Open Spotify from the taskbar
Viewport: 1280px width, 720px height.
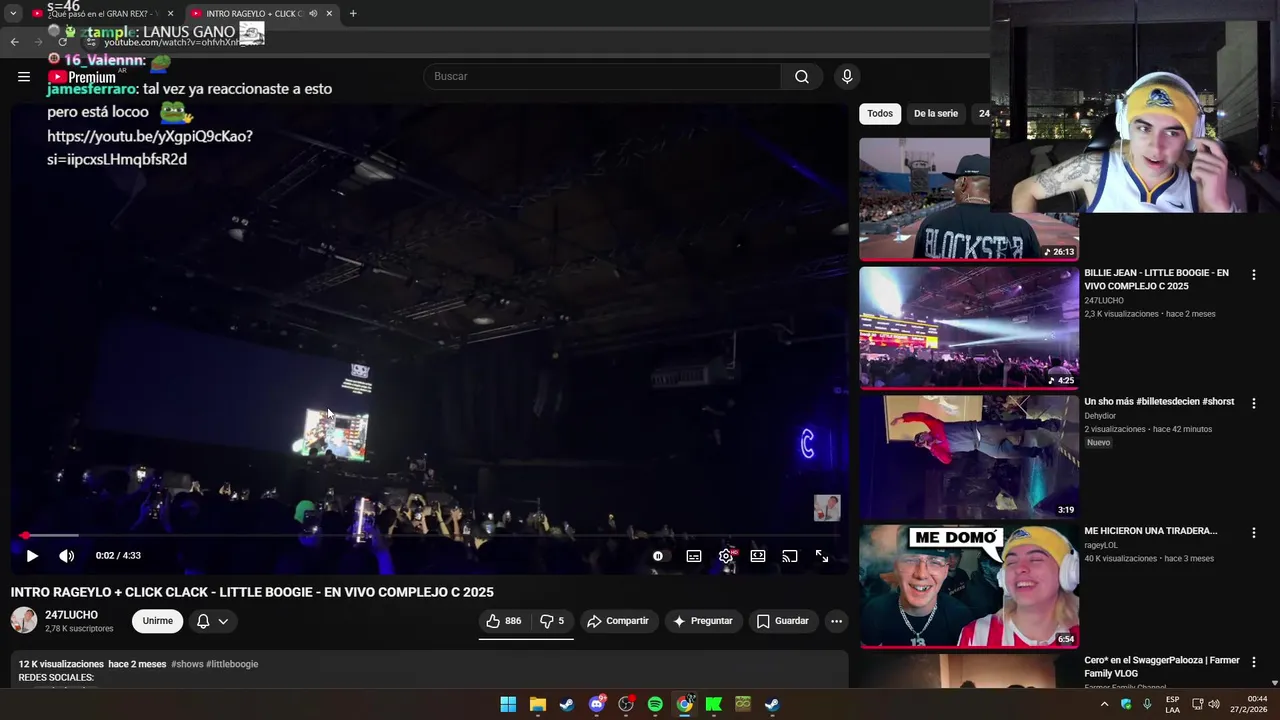(x=655, y=704)
